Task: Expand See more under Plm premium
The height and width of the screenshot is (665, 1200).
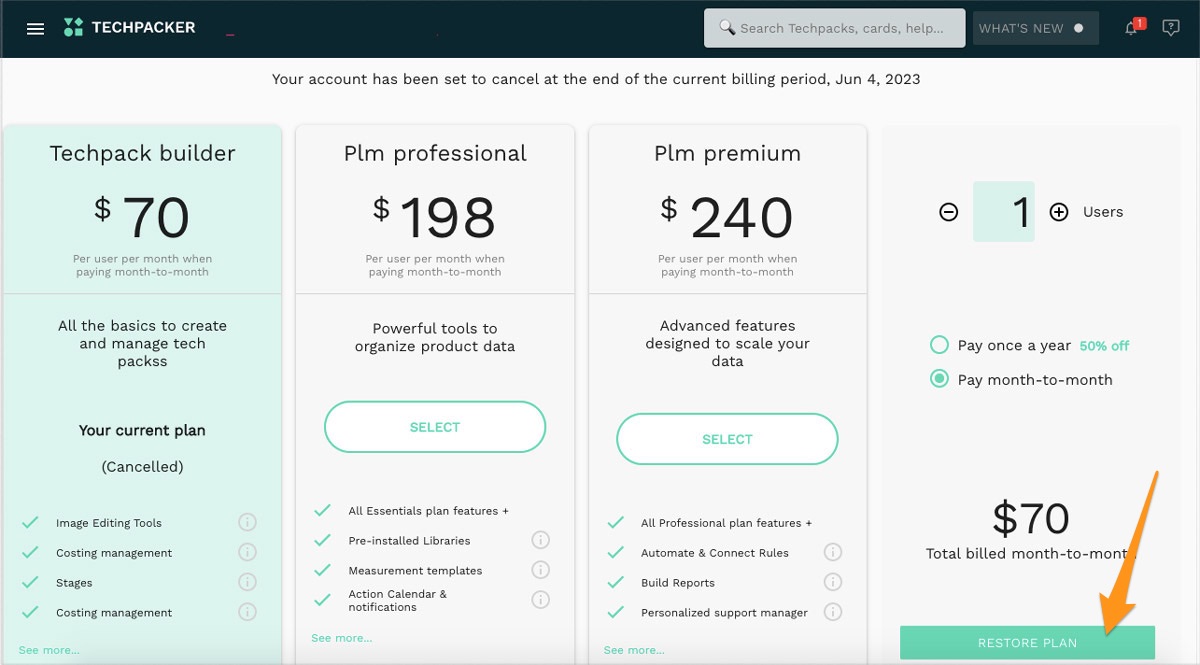Action: (634, 650)
